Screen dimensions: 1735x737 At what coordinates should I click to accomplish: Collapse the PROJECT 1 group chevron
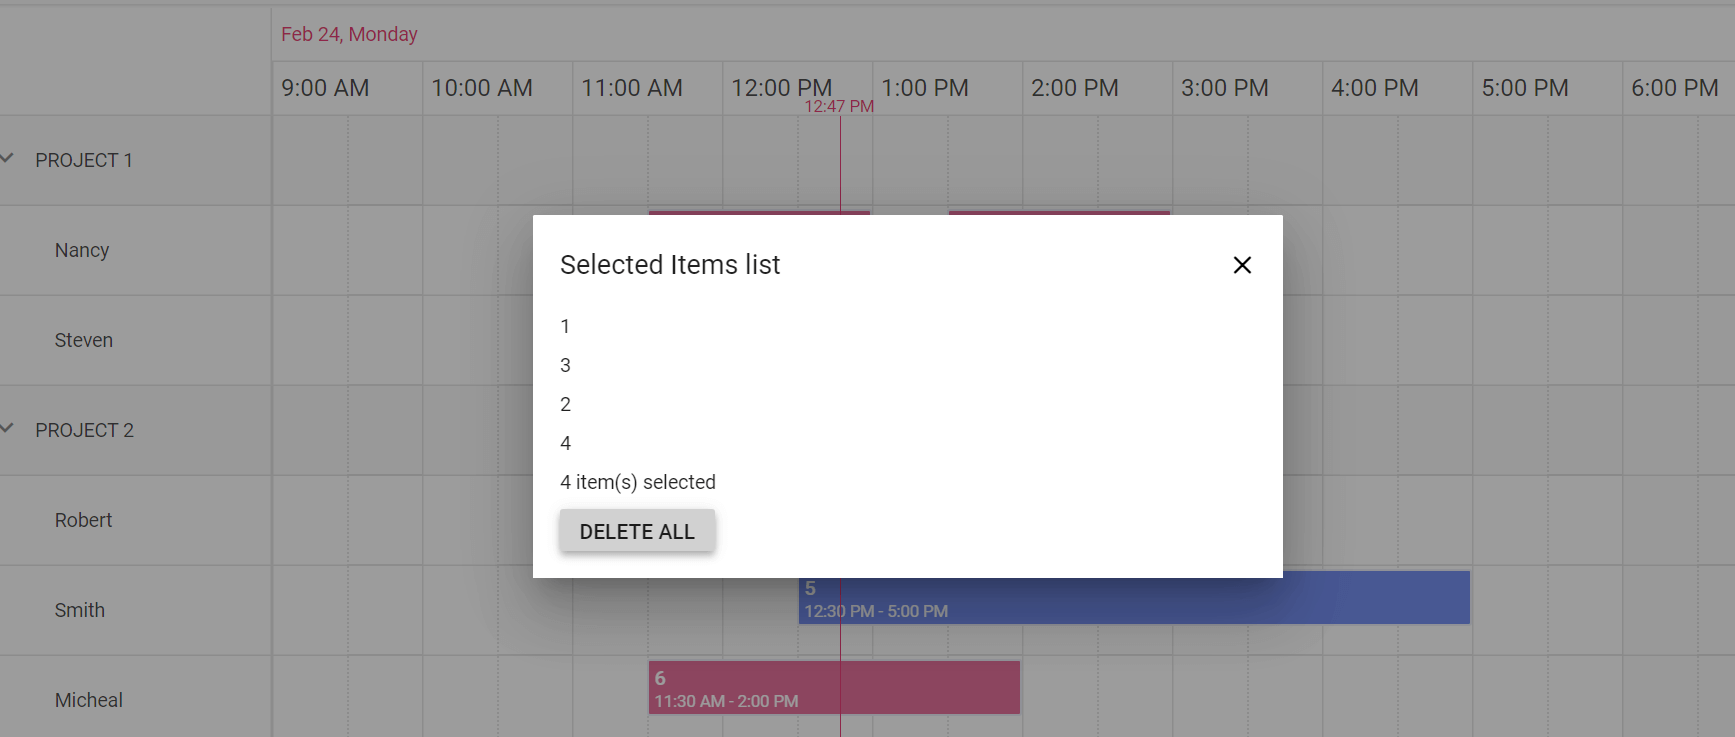8,158
